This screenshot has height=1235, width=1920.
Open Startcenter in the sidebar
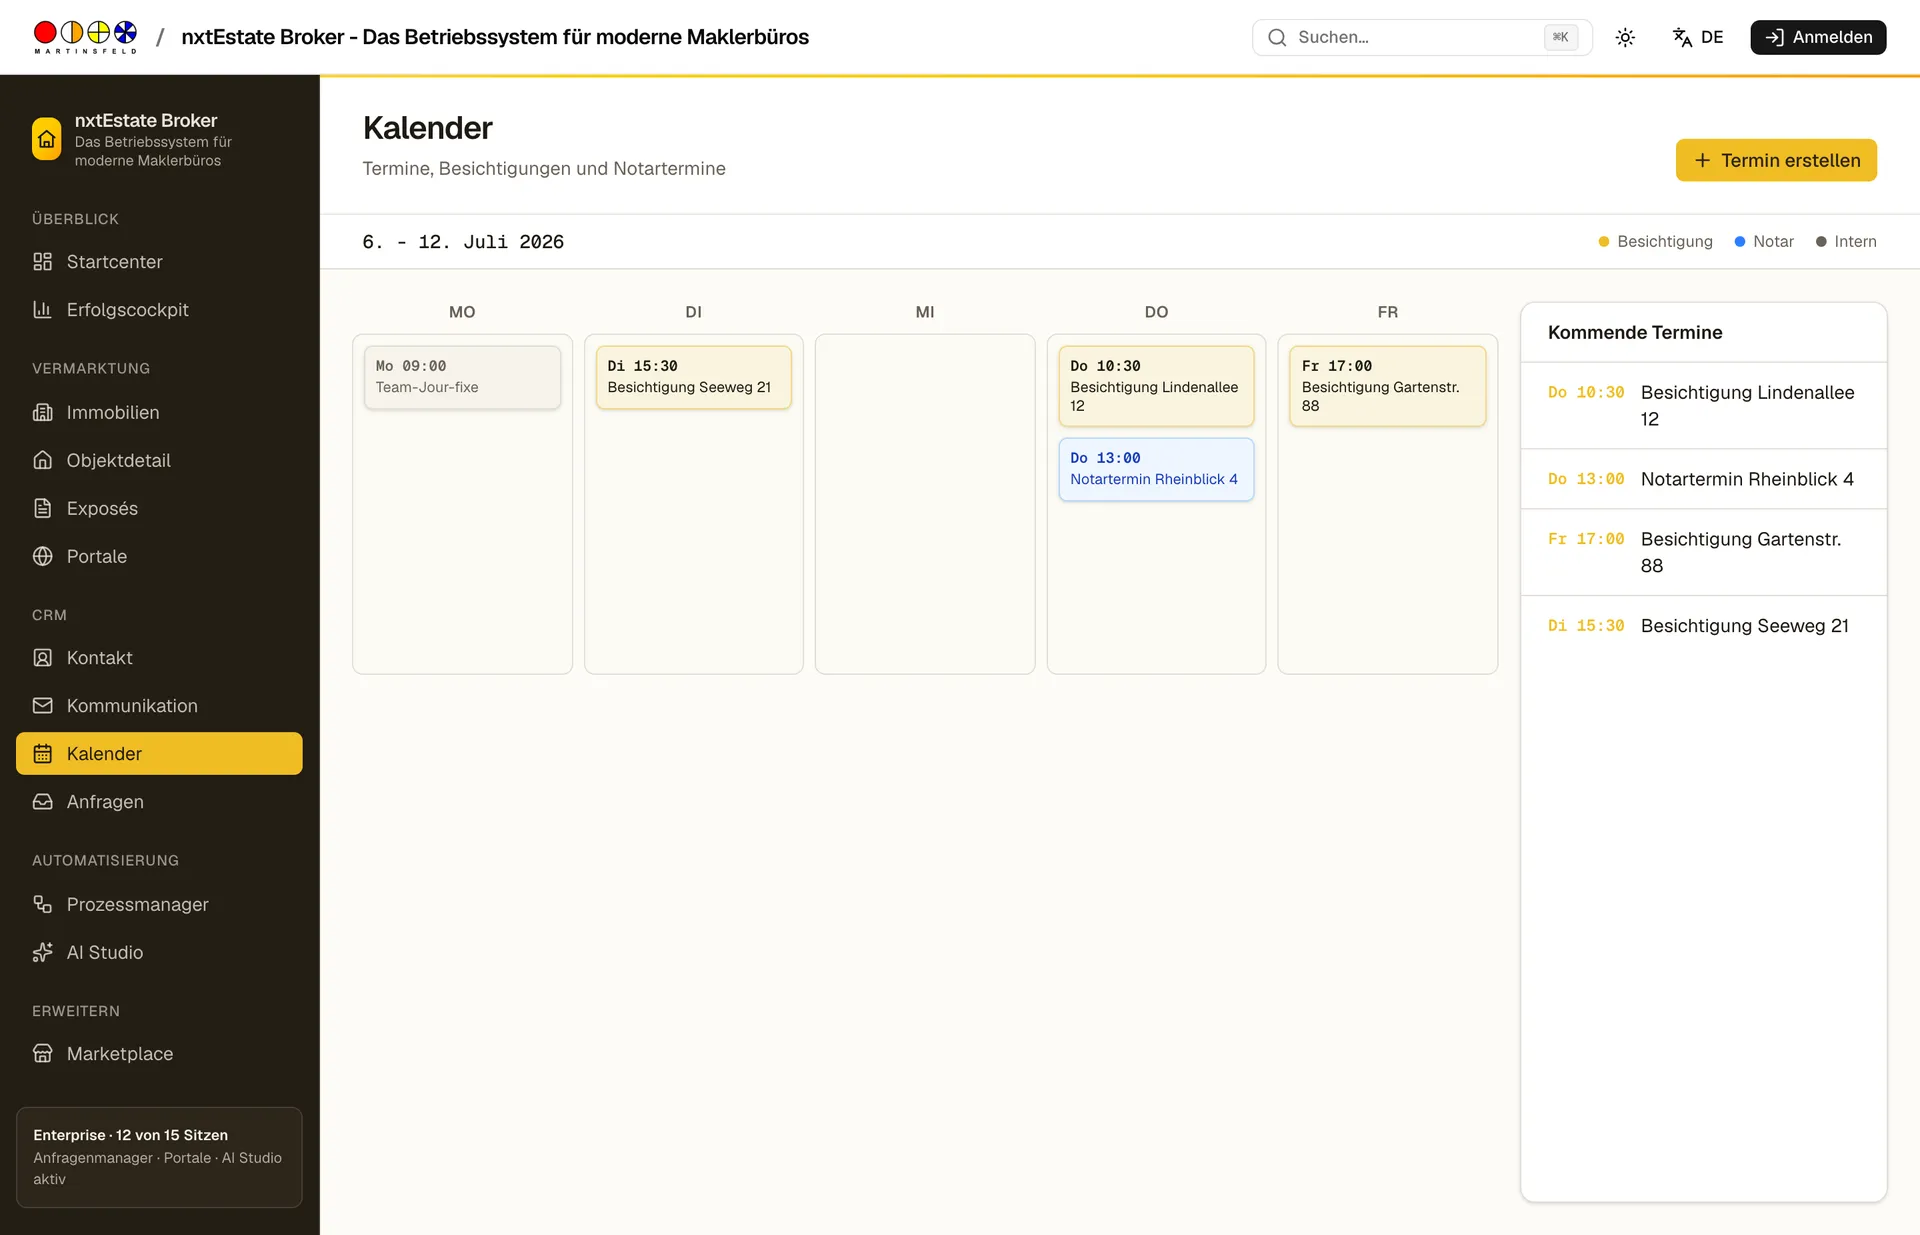pos(159,262)
